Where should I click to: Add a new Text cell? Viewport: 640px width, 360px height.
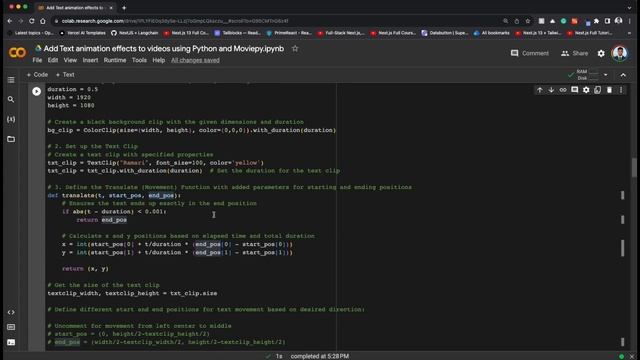[65, 75]
